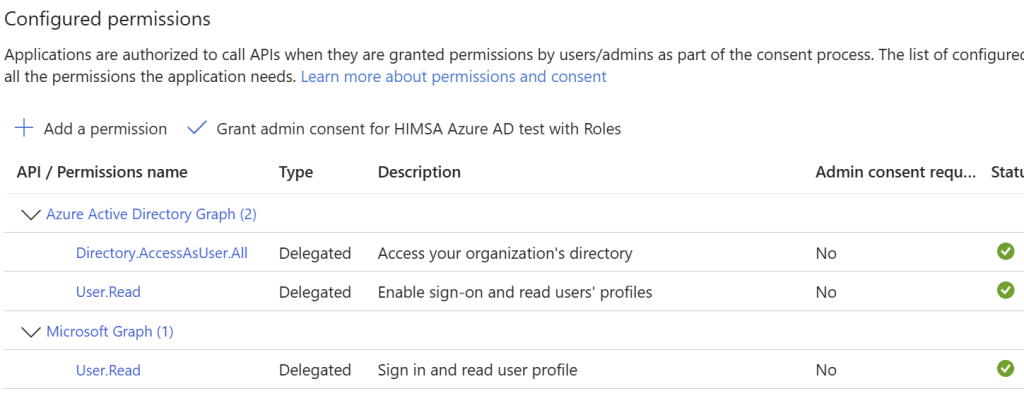This screenshot has width=1024, height=396.
Task: Click the Description column header
Action: click(x=419, y=172)
